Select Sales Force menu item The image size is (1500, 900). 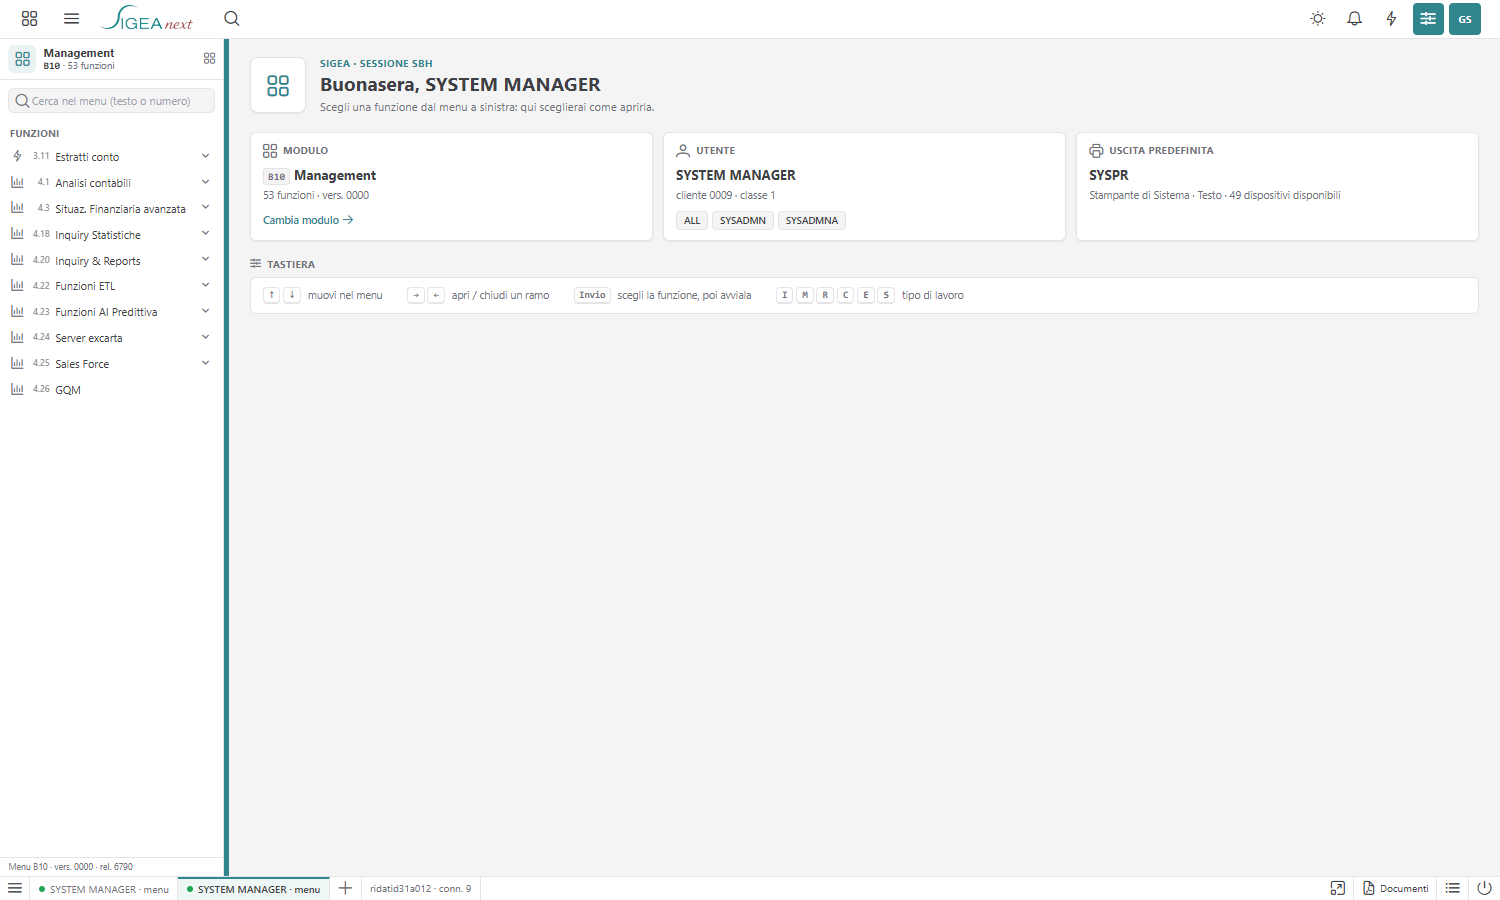(x=112, y=364)
